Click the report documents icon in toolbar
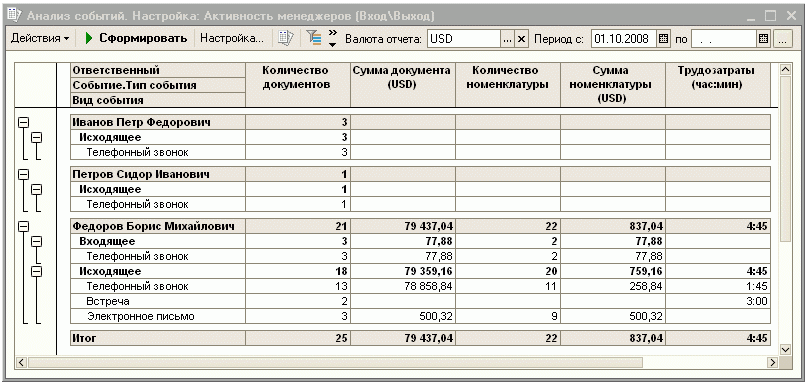Viewport: 809px width, 386px height. coord(285,38)
